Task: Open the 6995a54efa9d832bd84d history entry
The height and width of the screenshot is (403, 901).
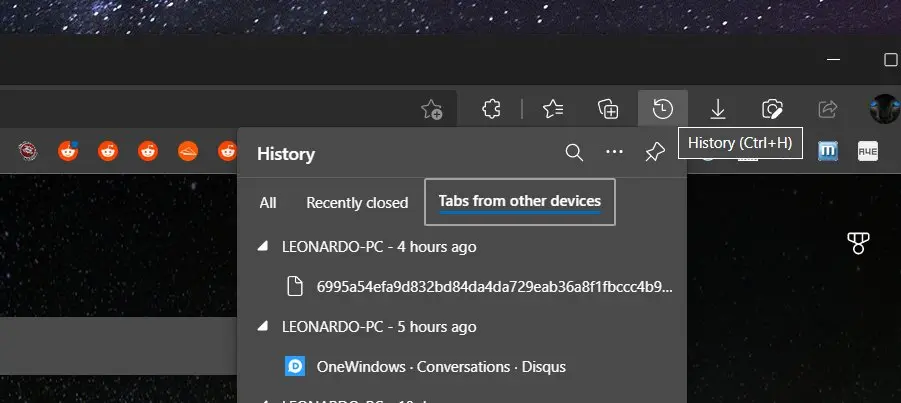Action: coord(494,286)
